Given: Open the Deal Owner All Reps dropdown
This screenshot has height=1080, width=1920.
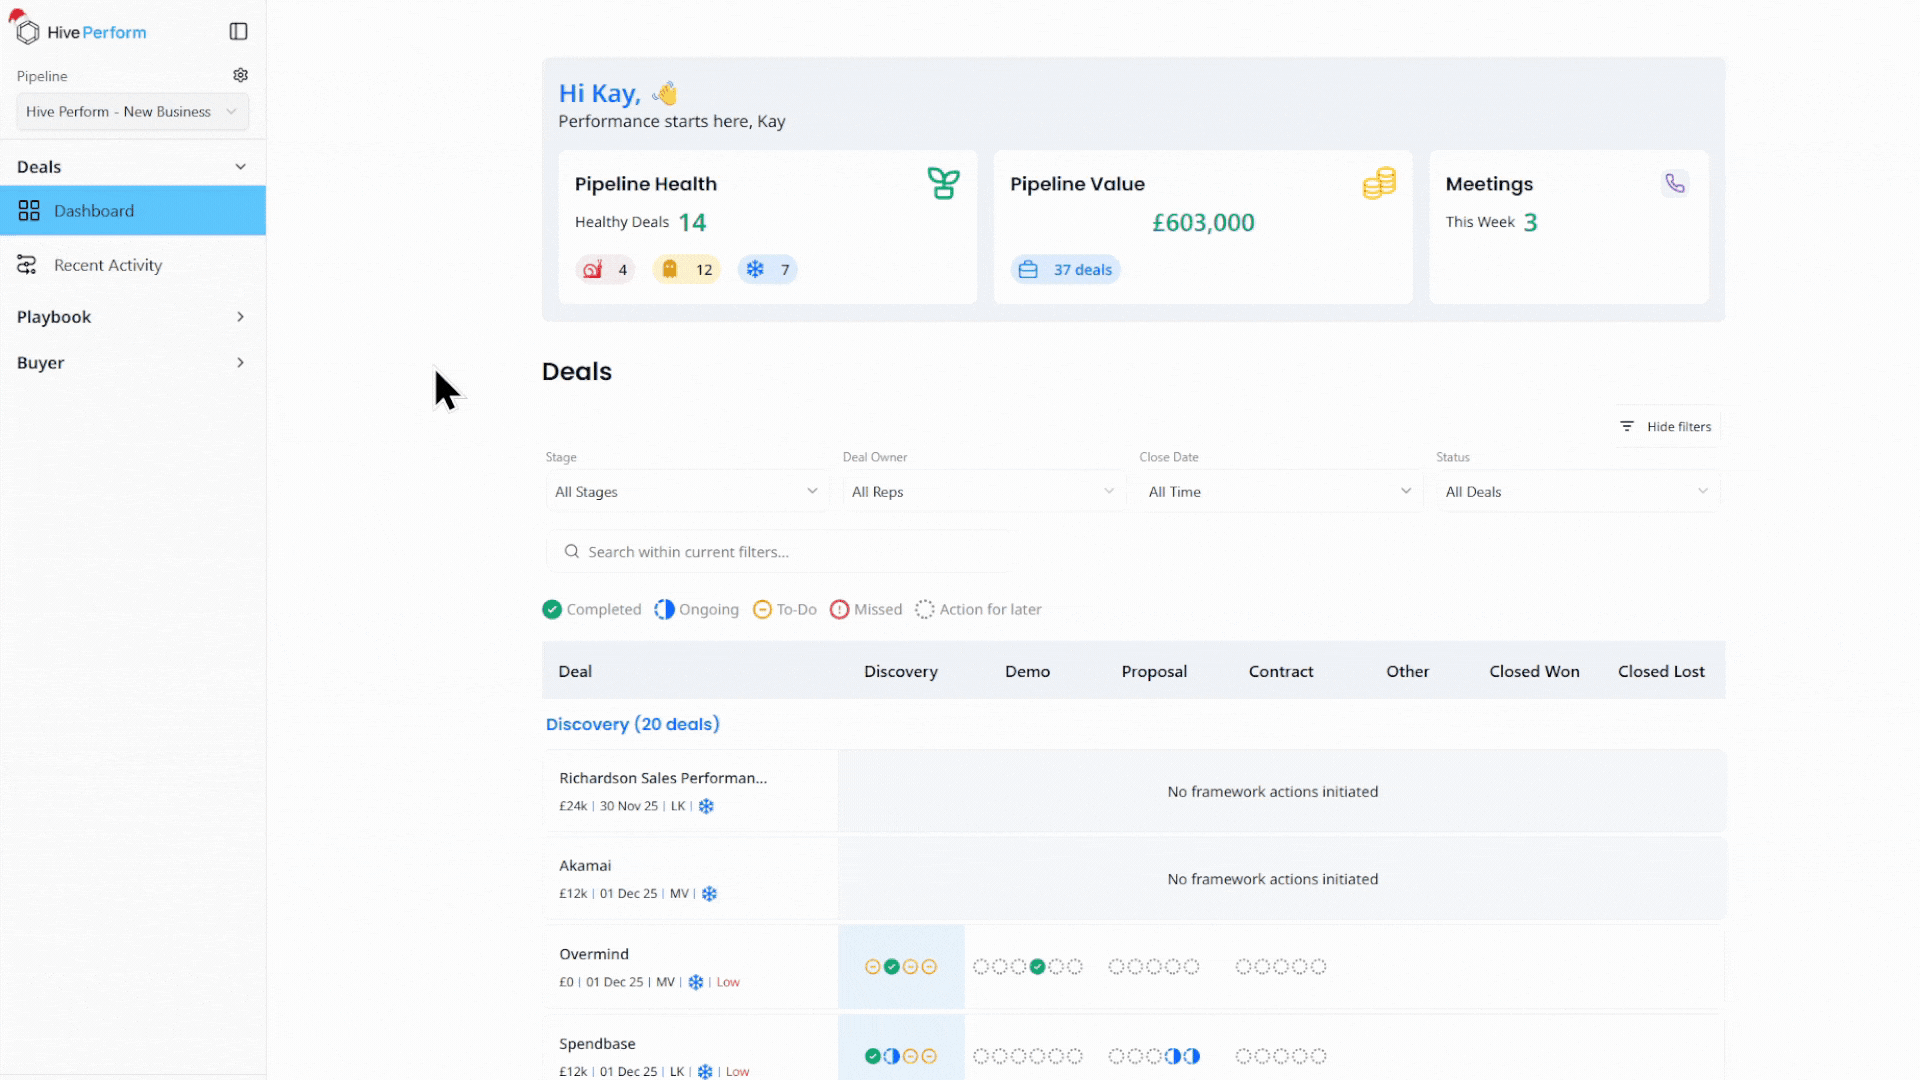Looking at the screenshot, I should tap(982, 491).
